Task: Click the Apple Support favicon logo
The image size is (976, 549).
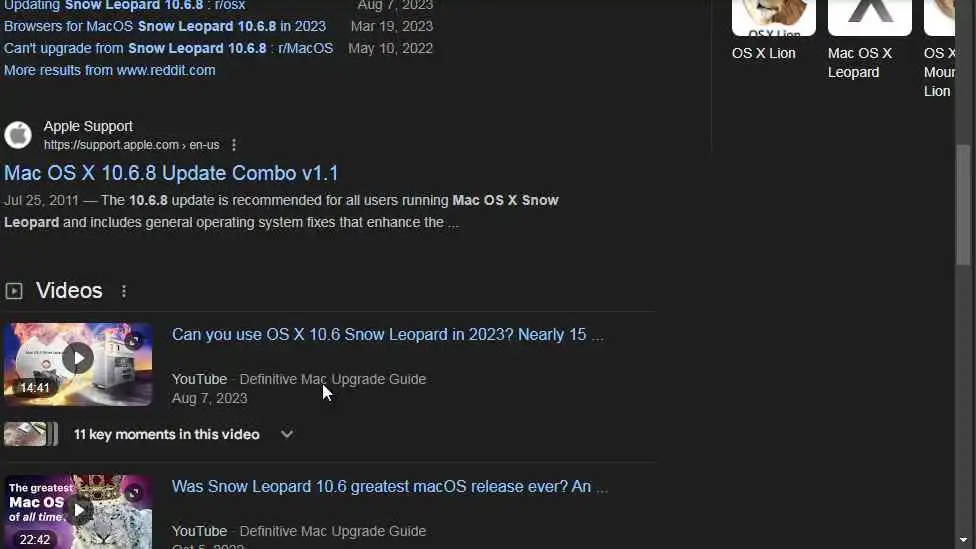Action: pyautogui.click(x=18, y=135)
